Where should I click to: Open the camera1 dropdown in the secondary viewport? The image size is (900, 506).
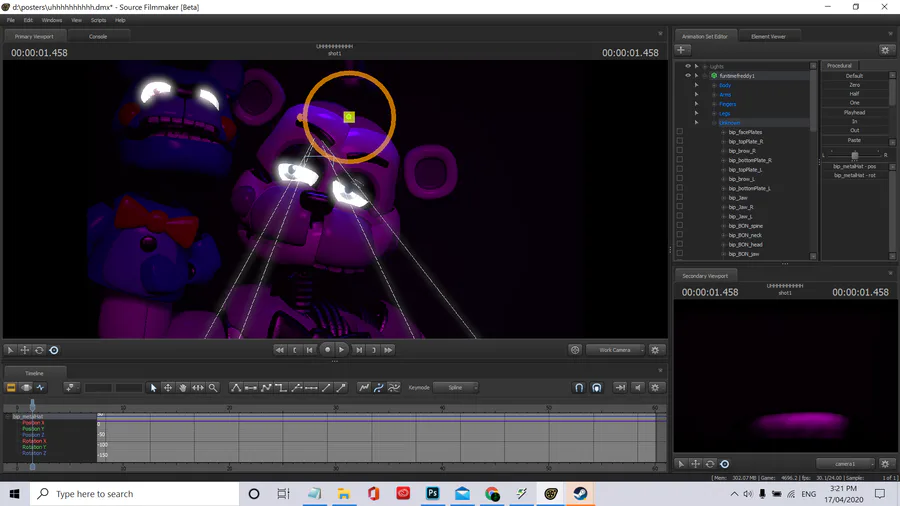point(845,464)
